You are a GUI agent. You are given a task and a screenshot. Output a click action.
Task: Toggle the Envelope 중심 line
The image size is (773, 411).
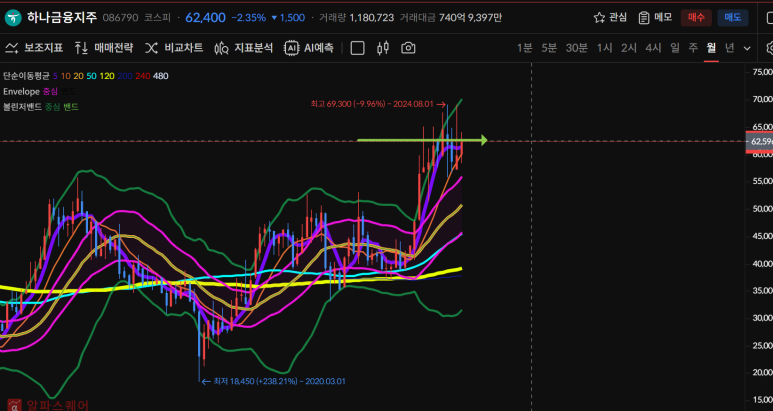pos(50,91)
